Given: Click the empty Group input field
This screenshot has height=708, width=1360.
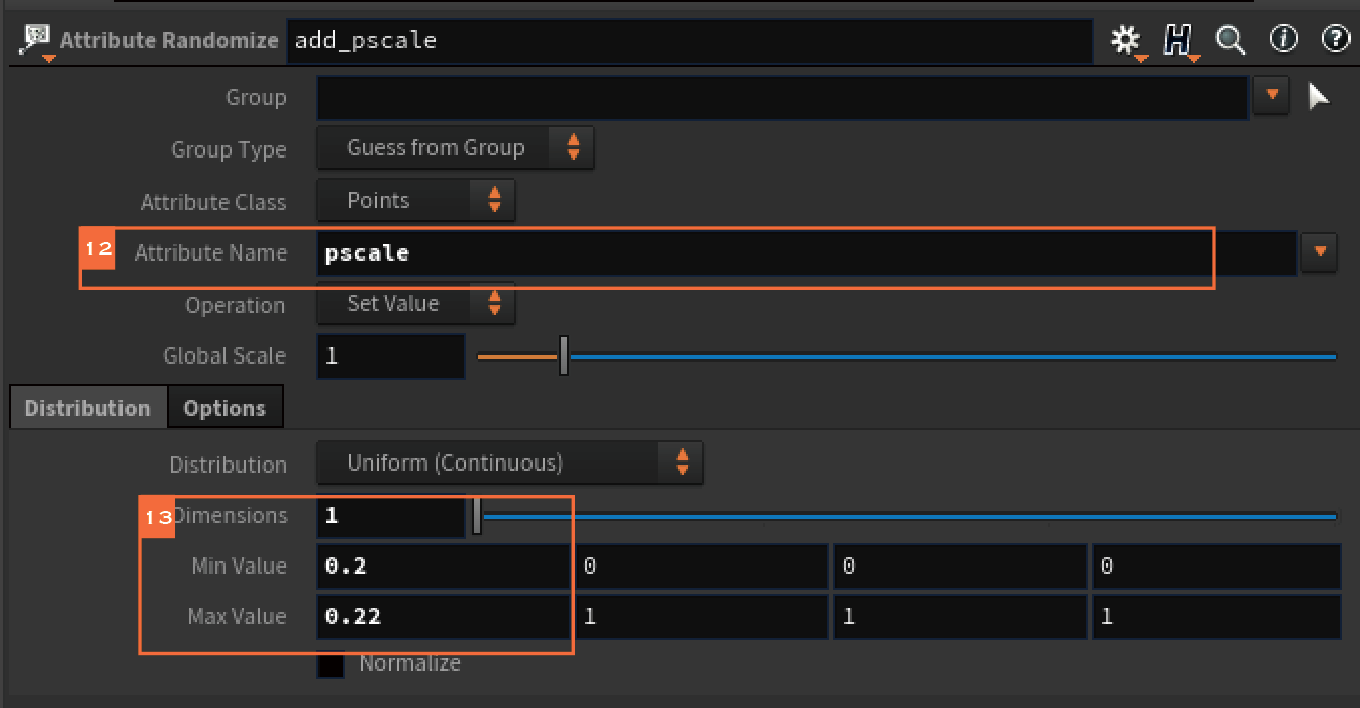Looking at the screenshot, I should [x=783, y=97].
